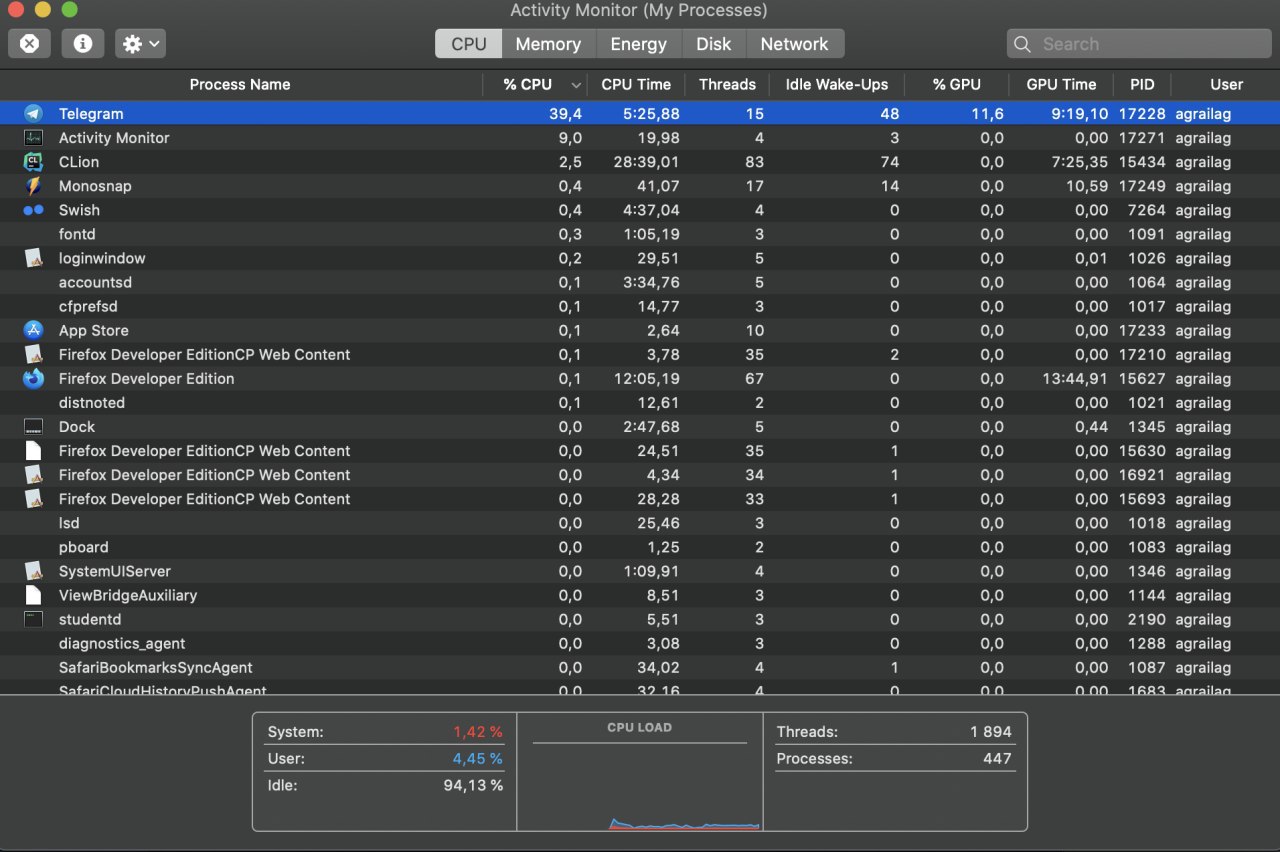
Task: Click the Dock process icon
Action: point(34,426)
